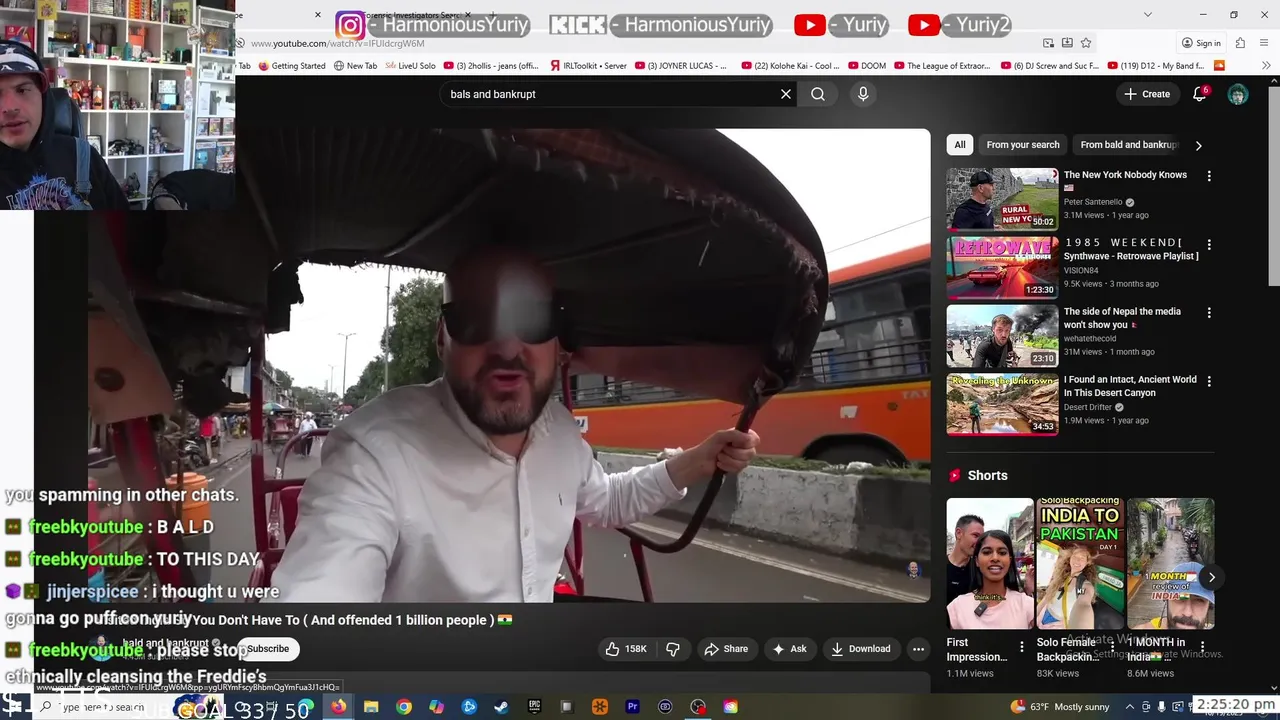Start voice search with the microphone icon
Viewport: 1280px width, 720px height.
point(863,94)
